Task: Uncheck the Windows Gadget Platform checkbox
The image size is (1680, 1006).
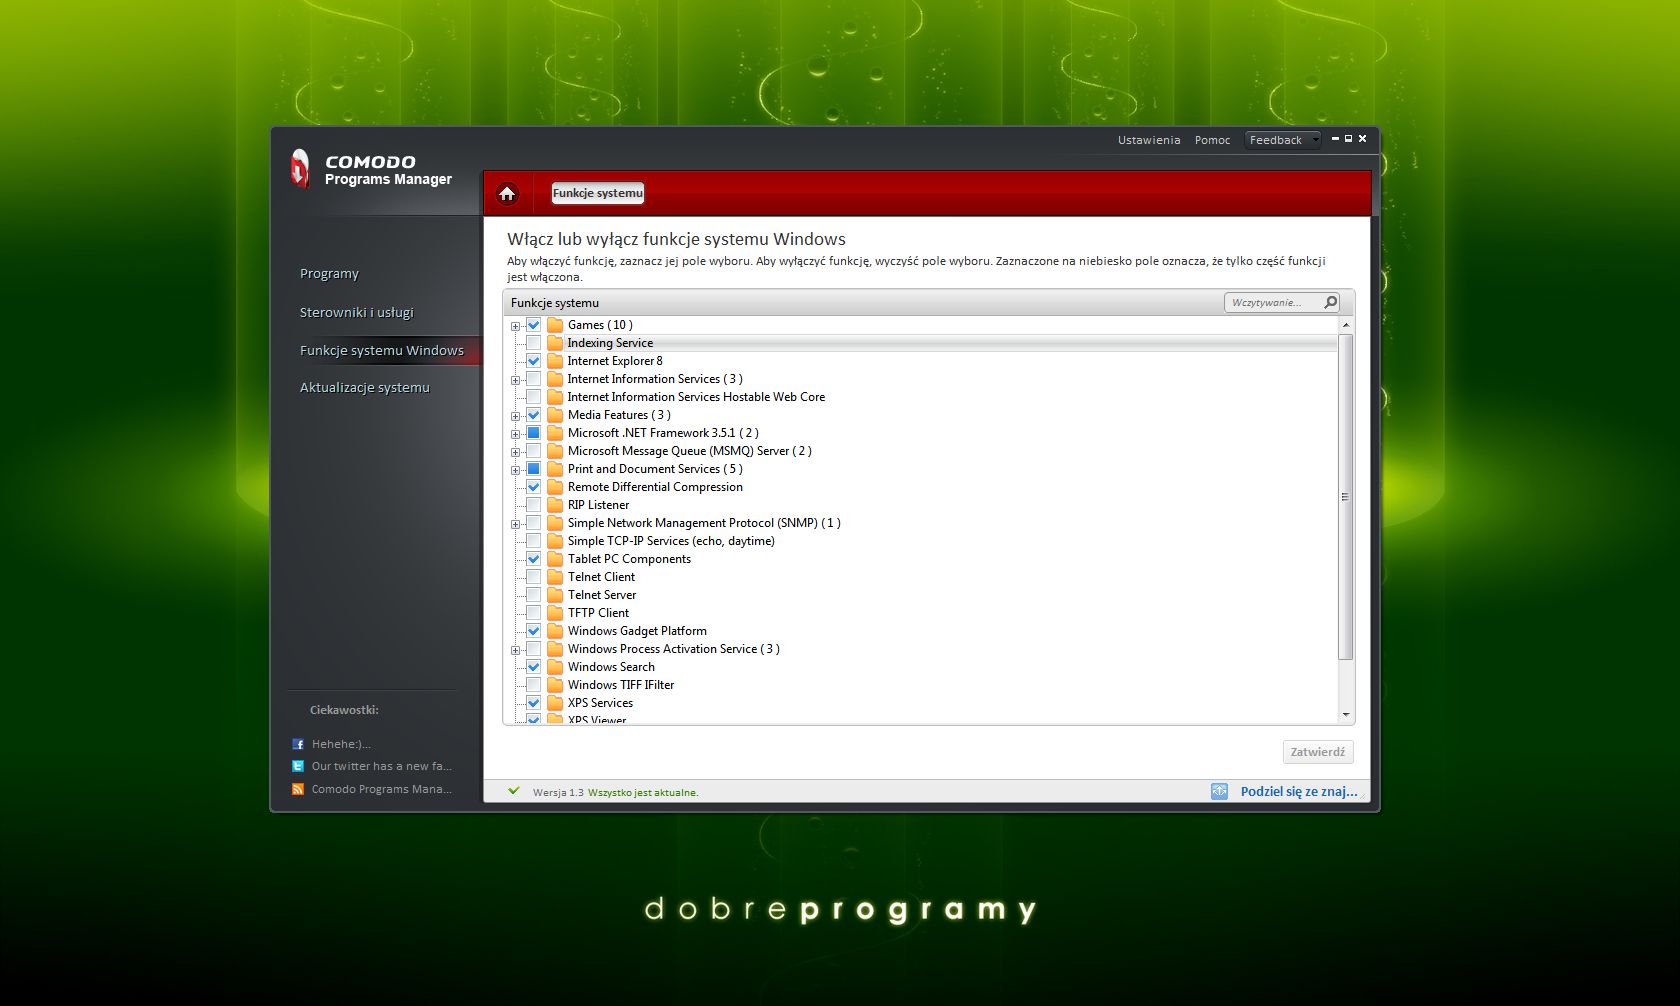Action: [x=534, y=631]
